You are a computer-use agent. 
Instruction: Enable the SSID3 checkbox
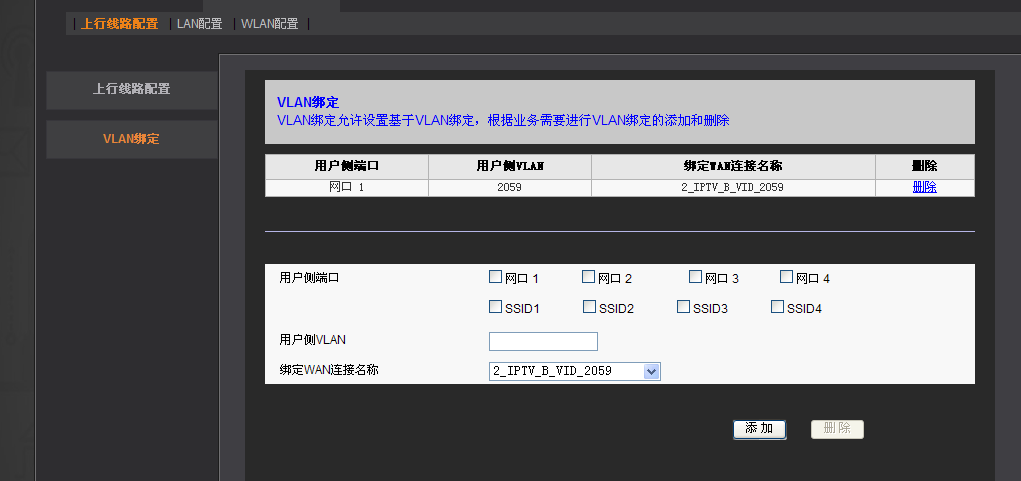[683, 307]
